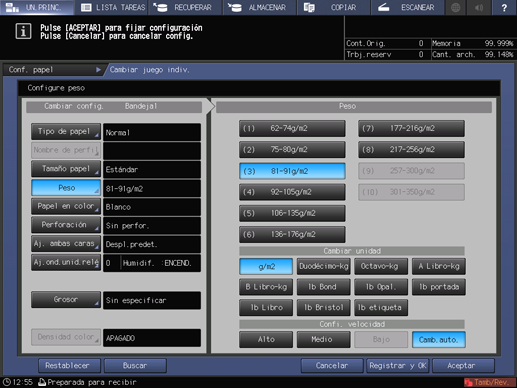The height and width of the screenshot is (388, 517).
Task: Set speed to Medio
Action: click(x=324, y=339)
